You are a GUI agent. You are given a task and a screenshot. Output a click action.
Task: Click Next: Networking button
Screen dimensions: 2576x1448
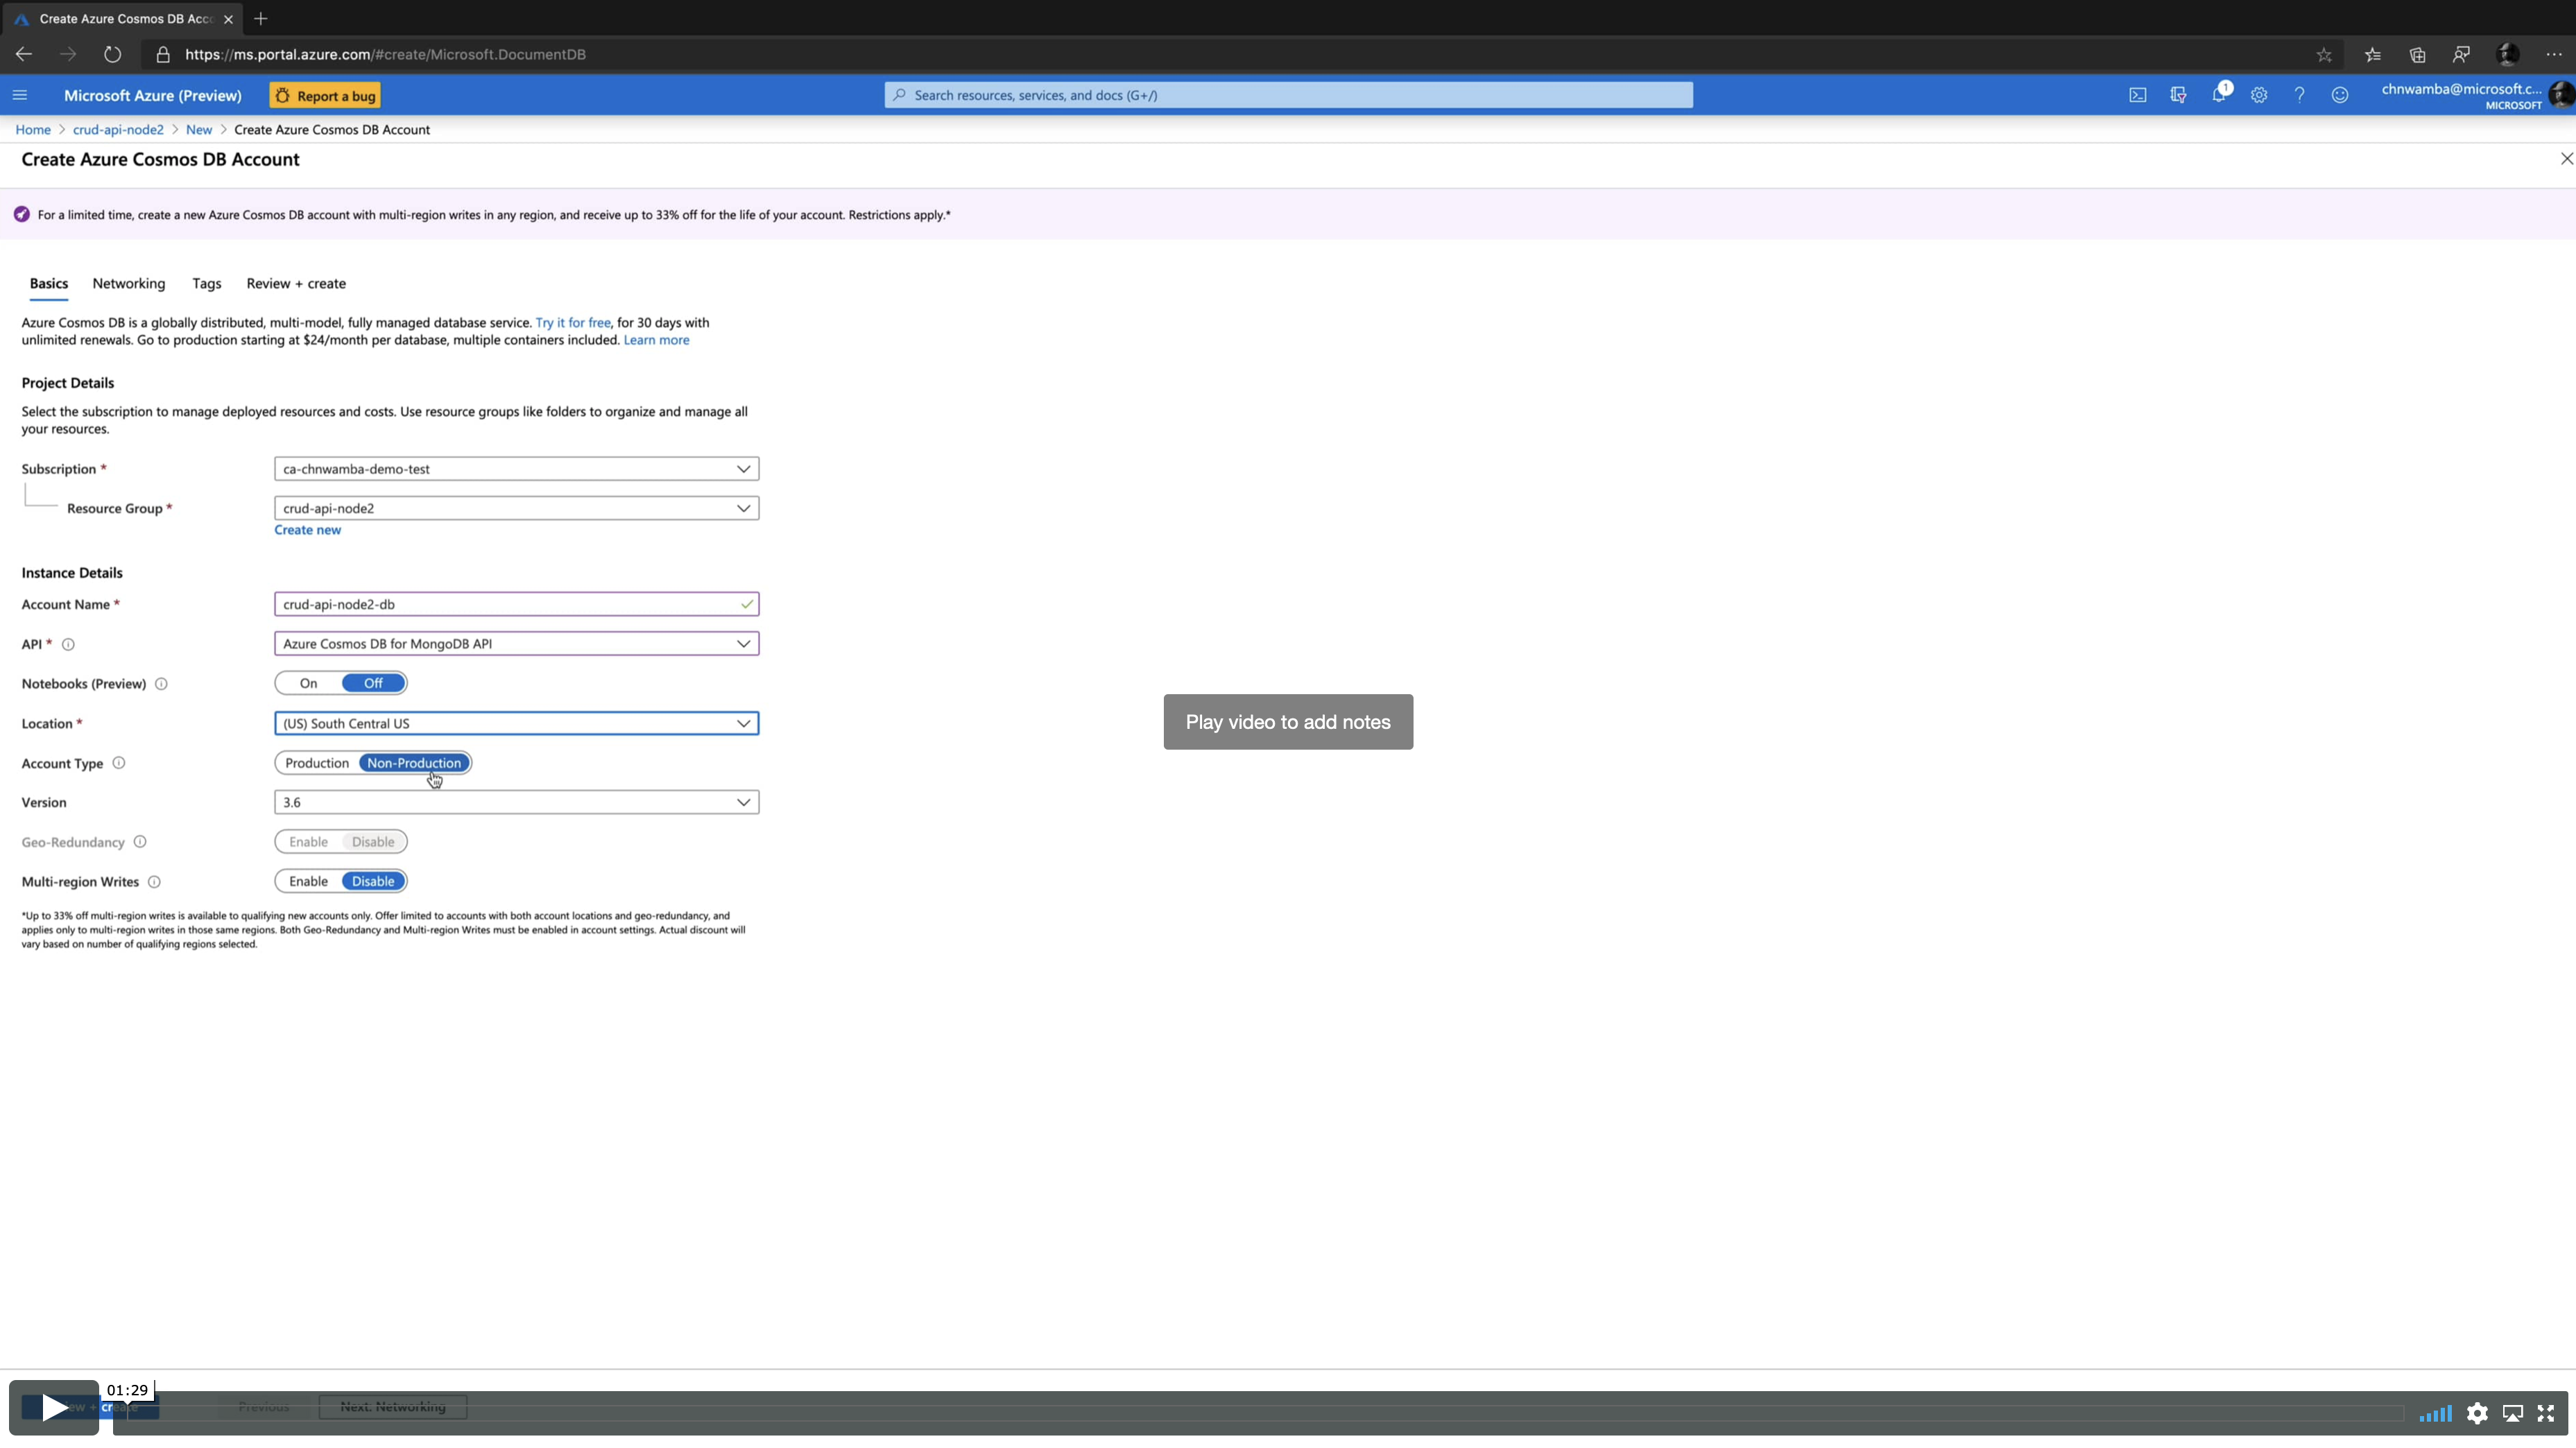click(393, 1407)
